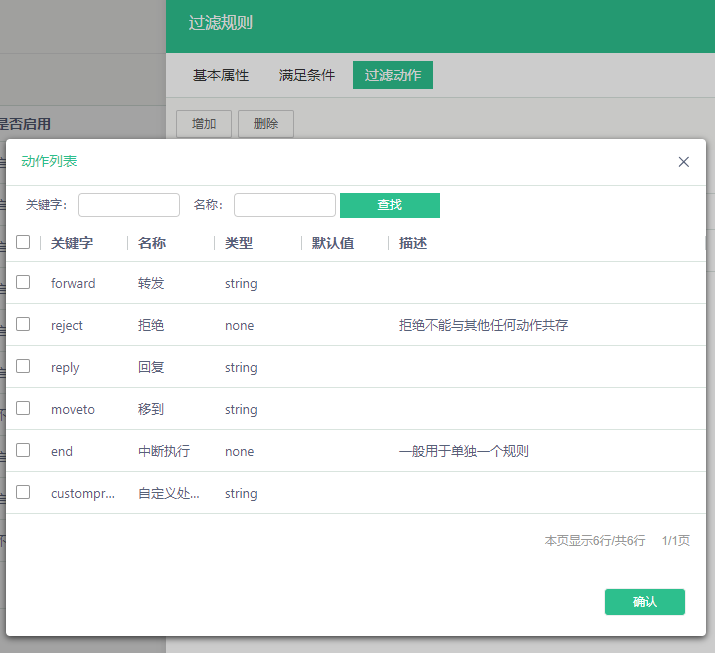Check the moveto row checkbox
The image size is (715, 653).
[23, 408]
